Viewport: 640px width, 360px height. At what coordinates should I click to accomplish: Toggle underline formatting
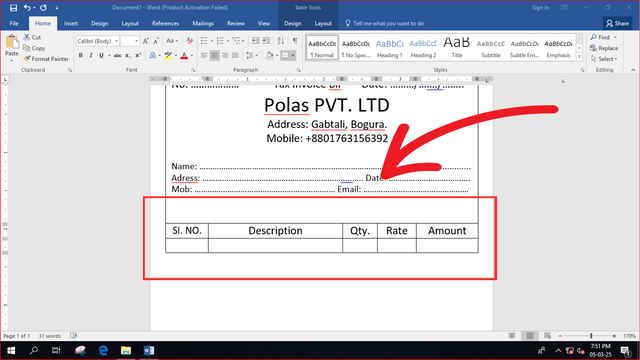pos(101,56)
